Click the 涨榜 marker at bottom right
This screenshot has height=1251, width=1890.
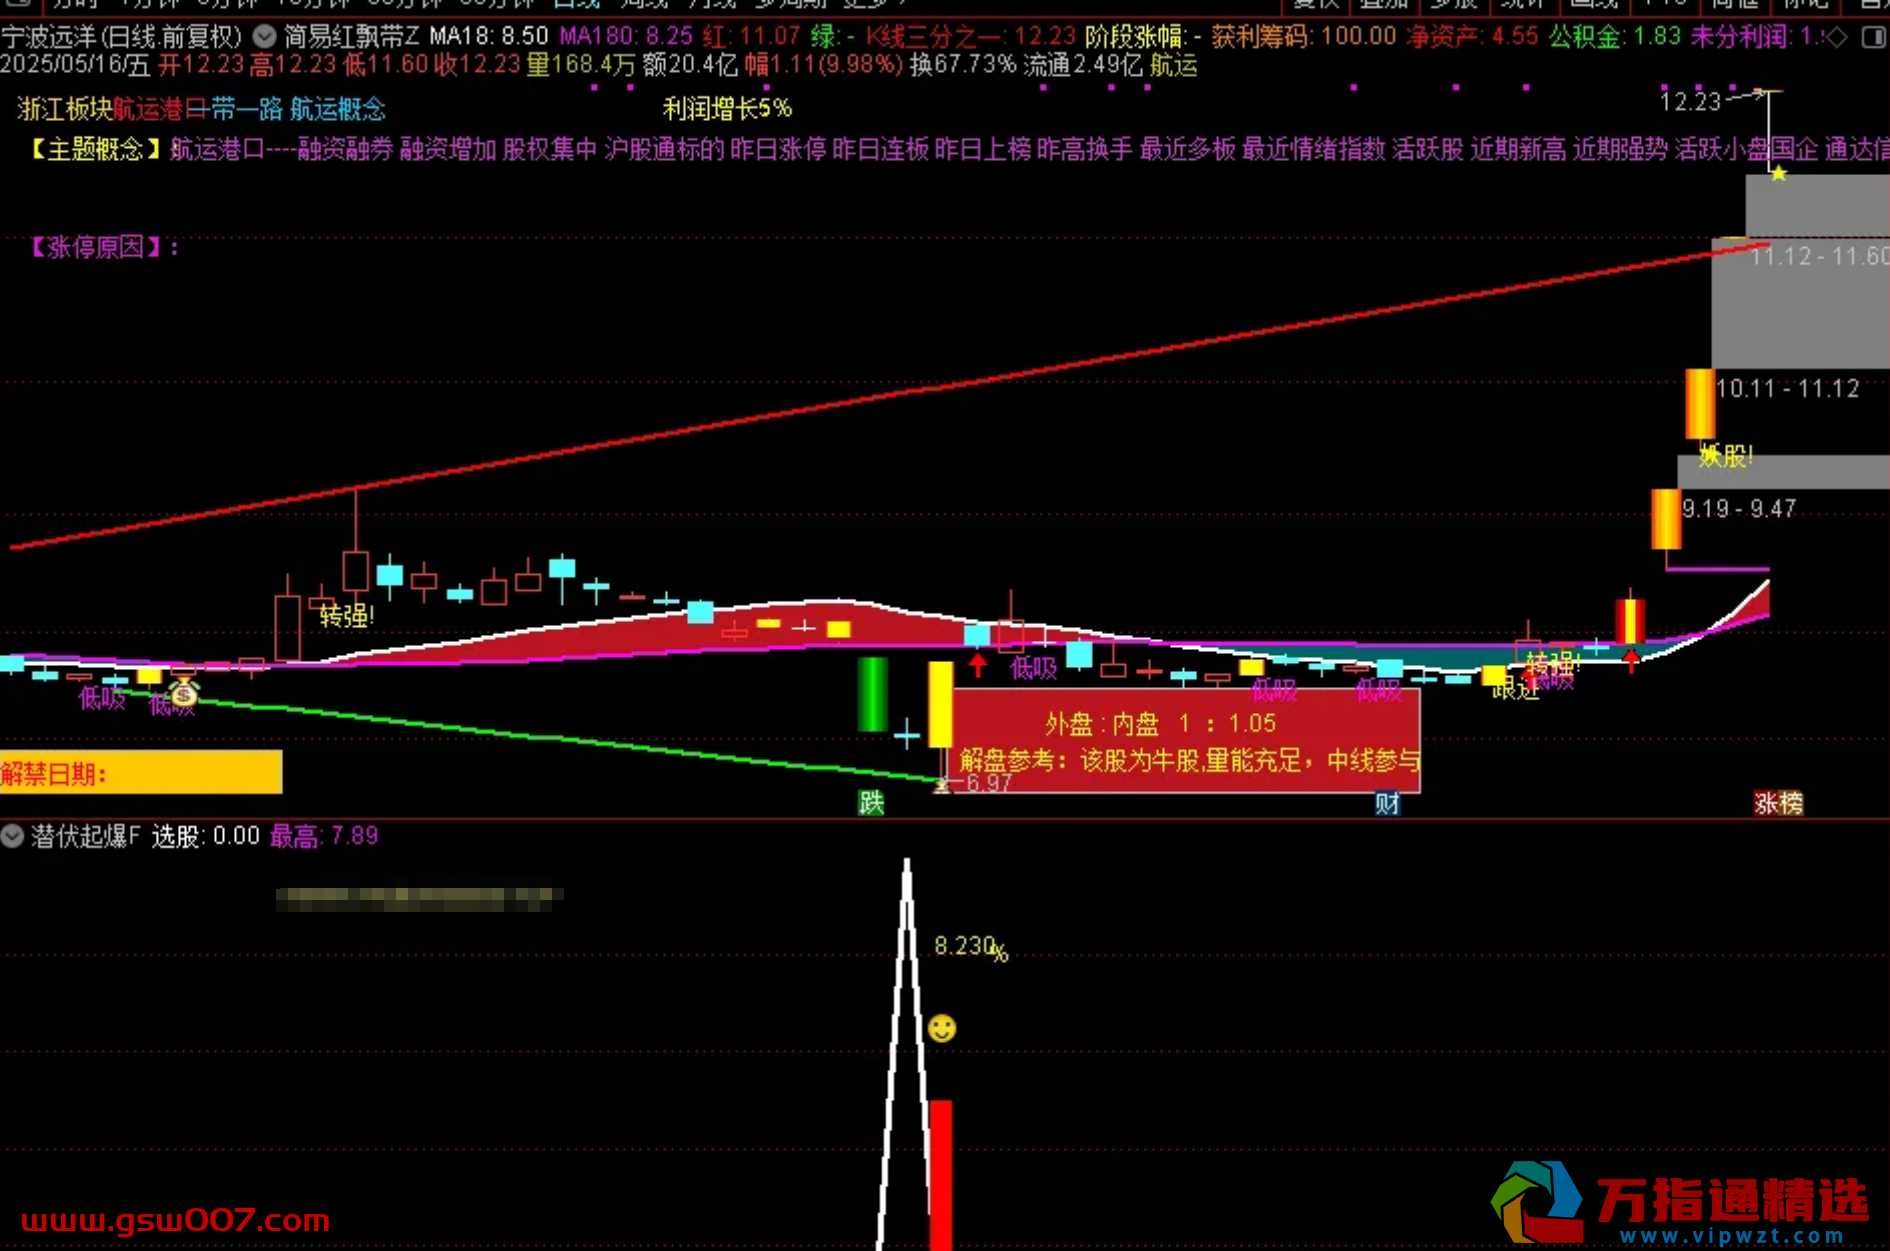pos(1778,802)
